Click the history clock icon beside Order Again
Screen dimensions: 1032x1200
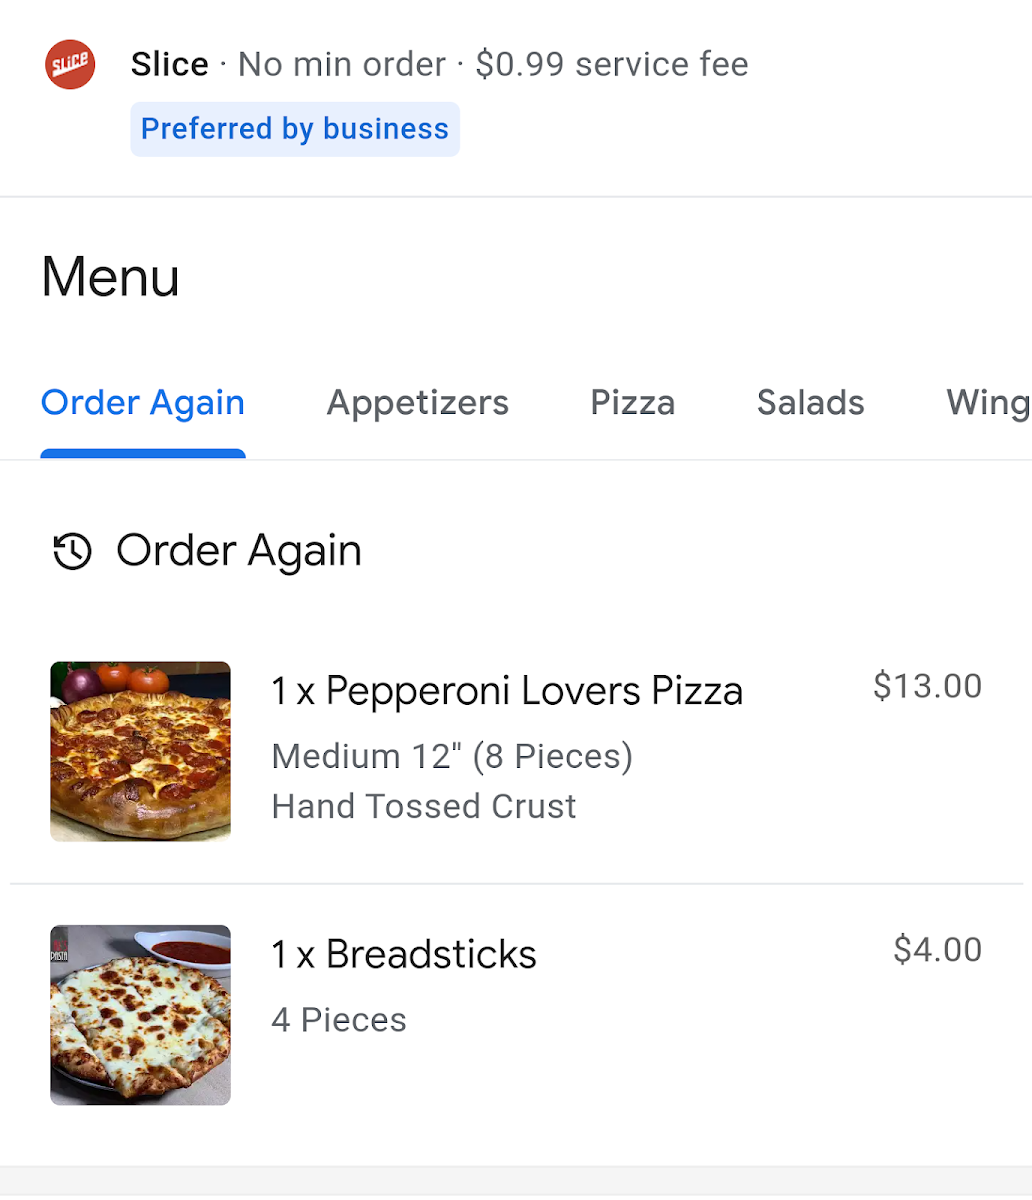72,551
